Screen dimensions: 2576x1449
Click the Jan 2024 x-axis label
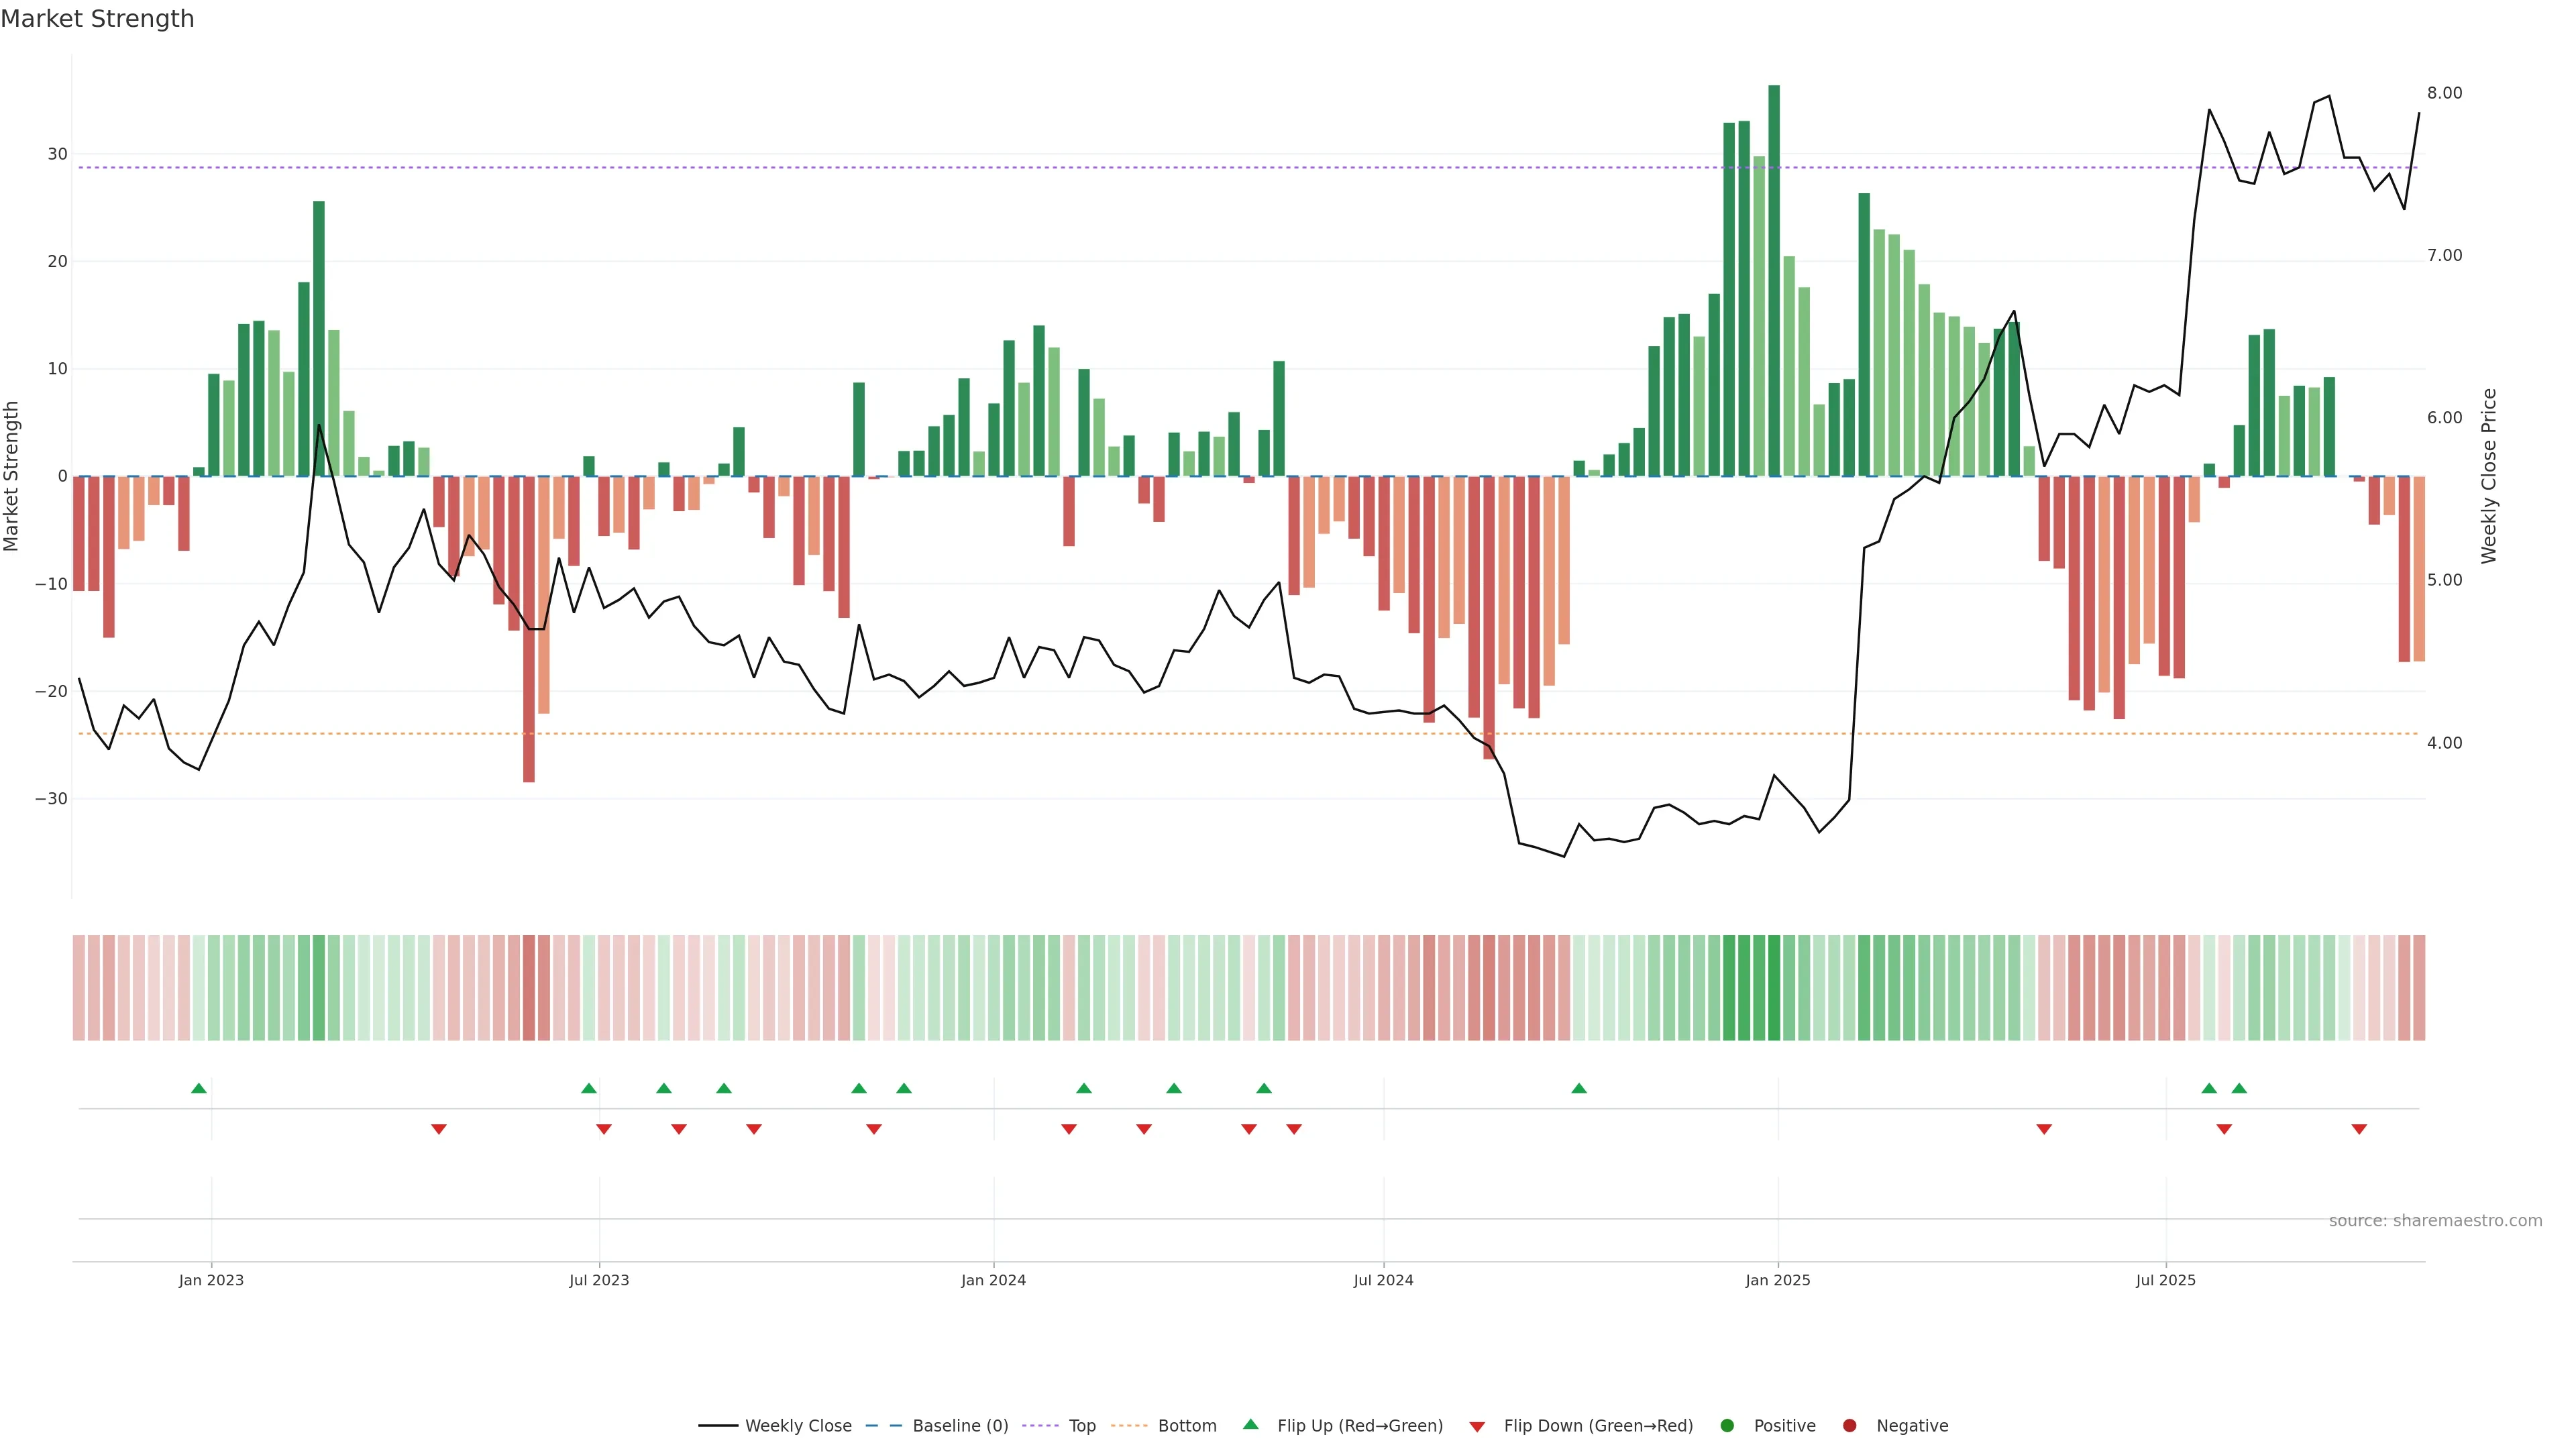(993, 1280)
